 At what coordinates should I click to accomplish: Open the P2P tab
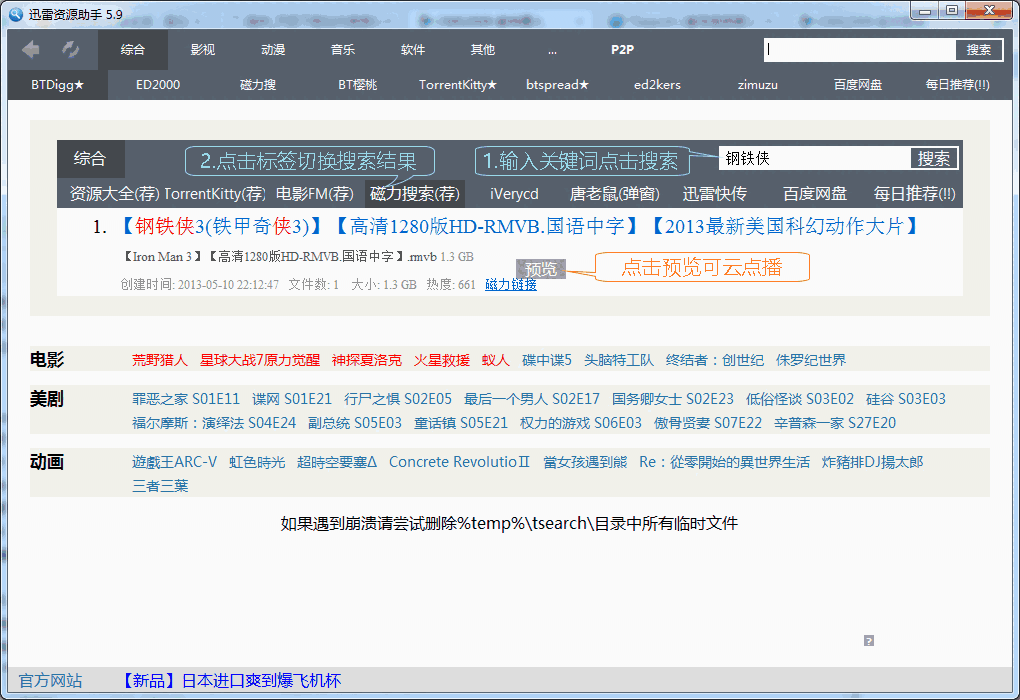point(623,50)
